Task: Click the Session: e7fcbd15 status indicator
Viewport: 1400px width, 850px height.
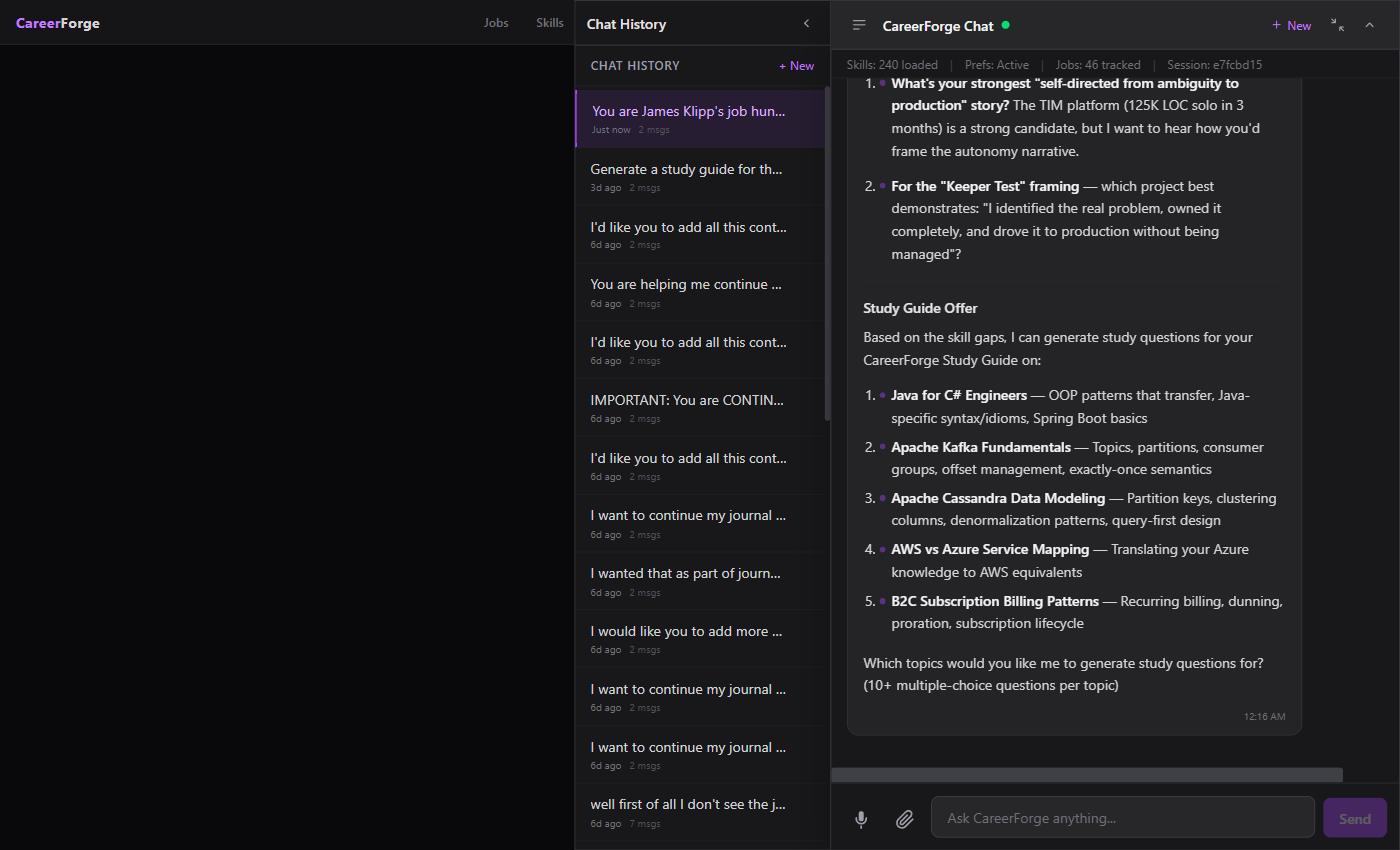Action: pyautogui.click(x=1213, y=64)
